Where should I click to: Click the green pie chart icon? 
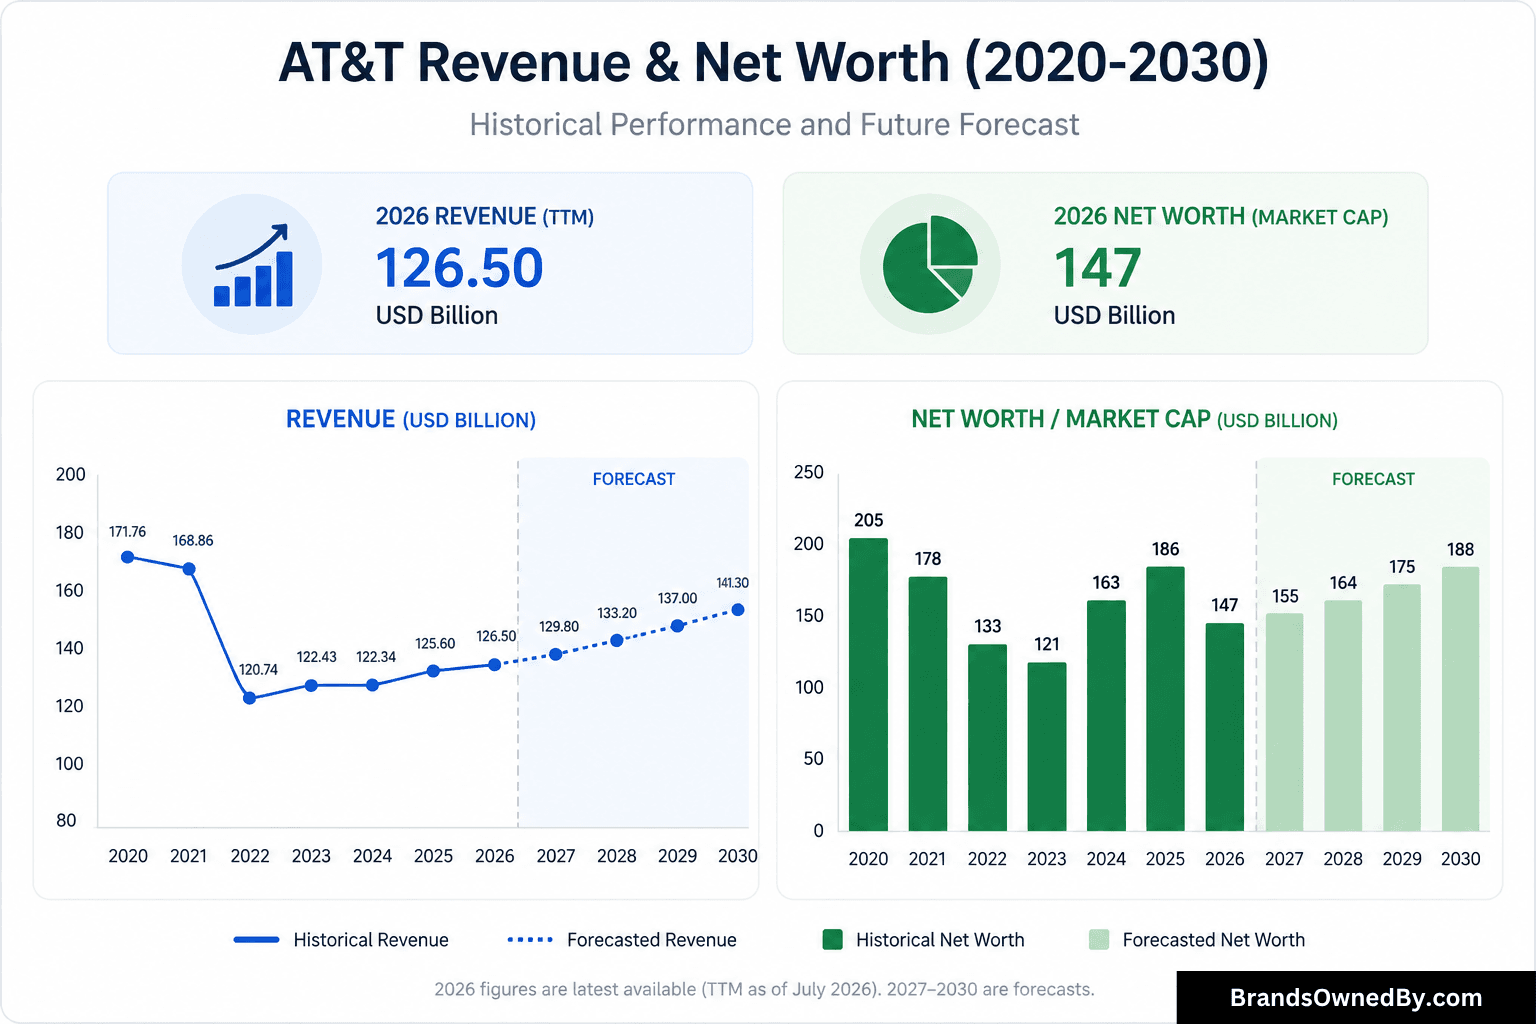(x=930, y=264)
